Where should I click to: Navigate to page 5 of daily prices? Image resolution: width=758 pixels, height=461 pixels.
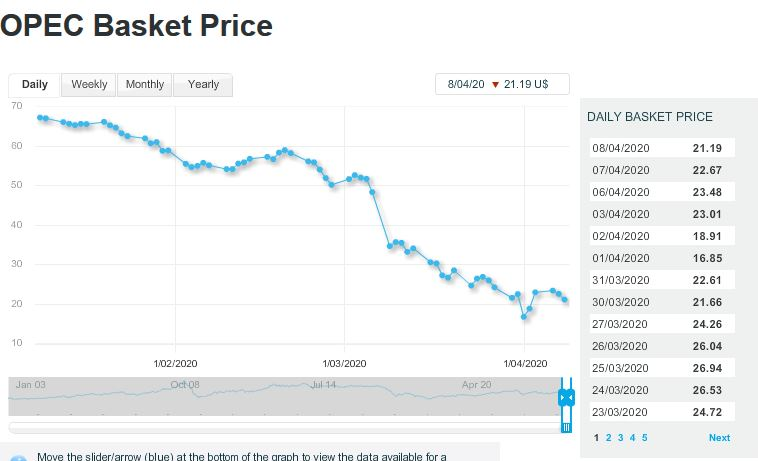tap(644, 437)
